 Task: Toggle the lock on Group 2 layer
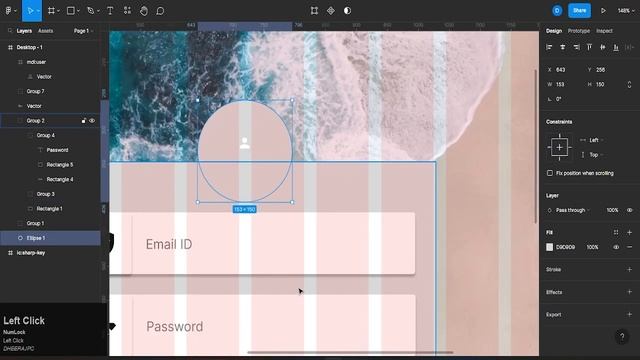[83, 121]
